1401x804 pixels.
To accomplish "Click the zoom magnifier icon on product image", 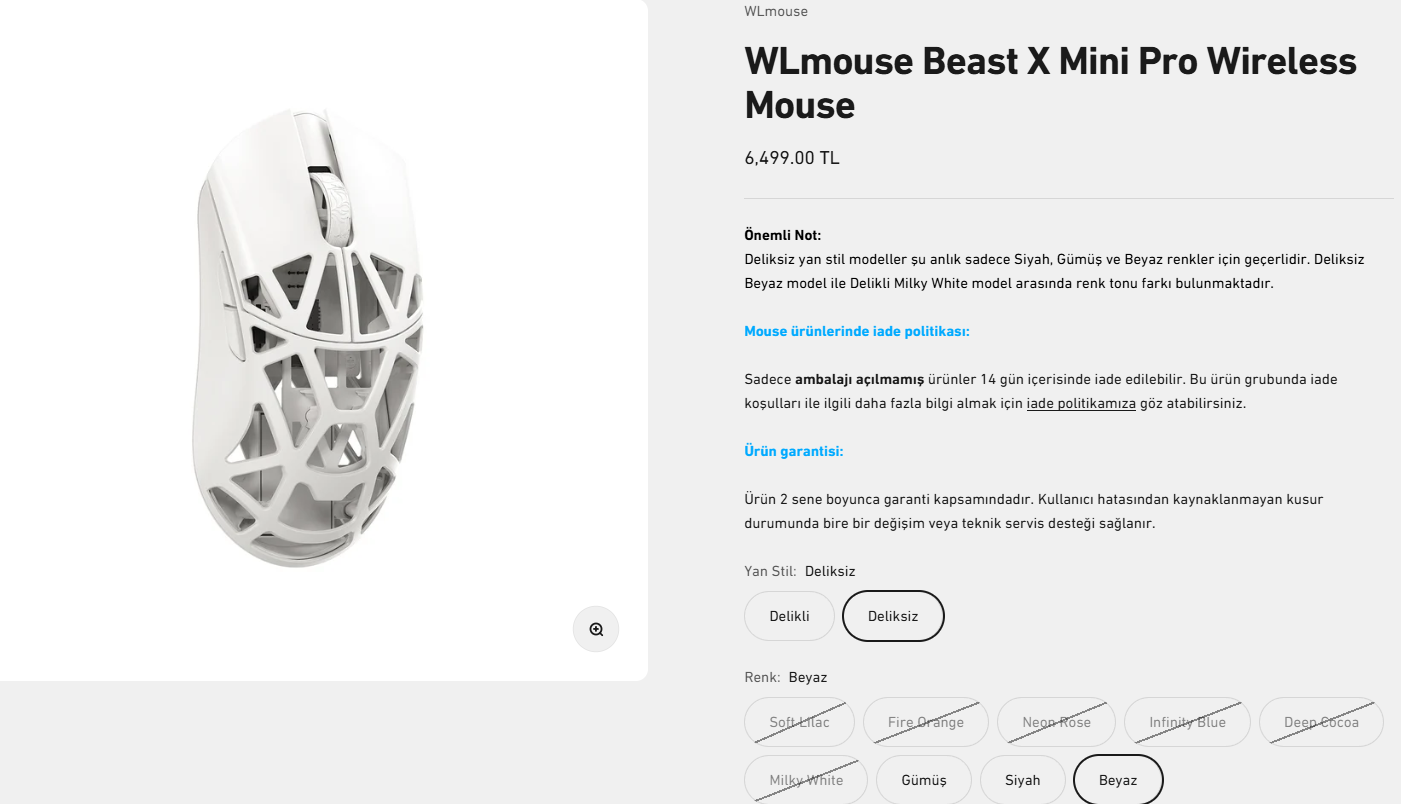I will pos(596,629).
